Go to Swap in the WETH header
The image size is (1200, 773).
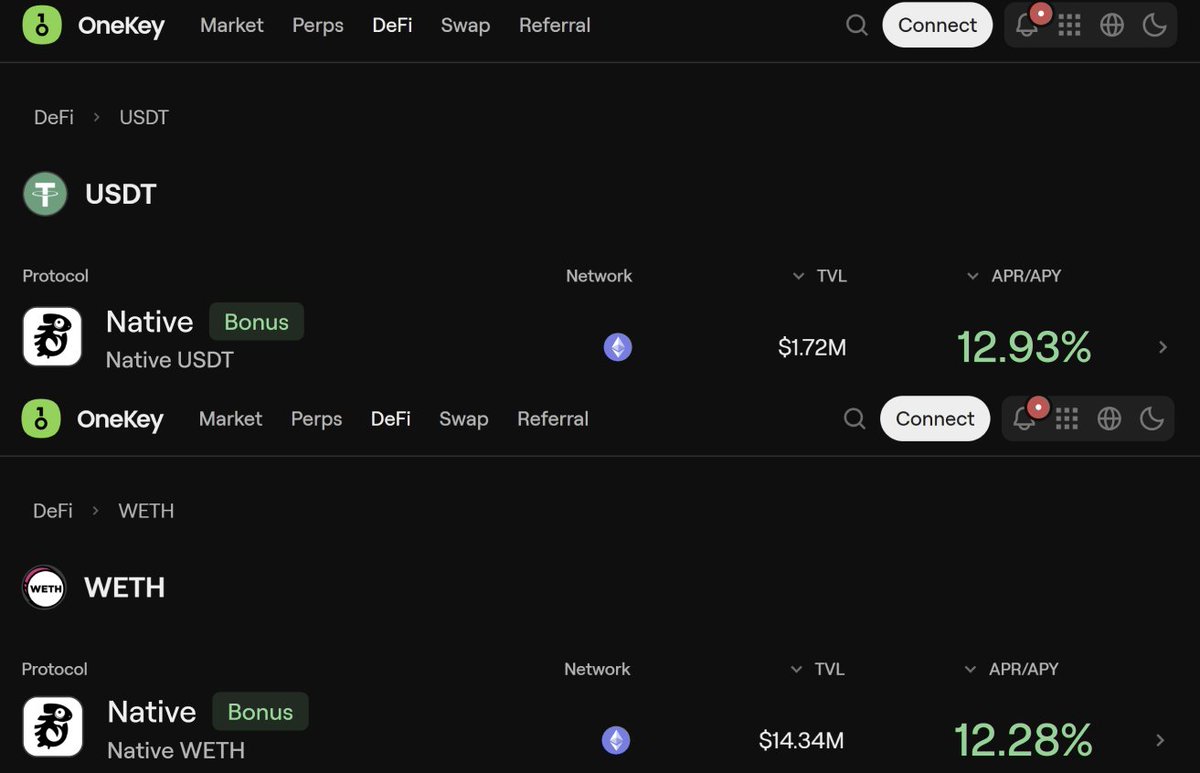click(464, 419)
